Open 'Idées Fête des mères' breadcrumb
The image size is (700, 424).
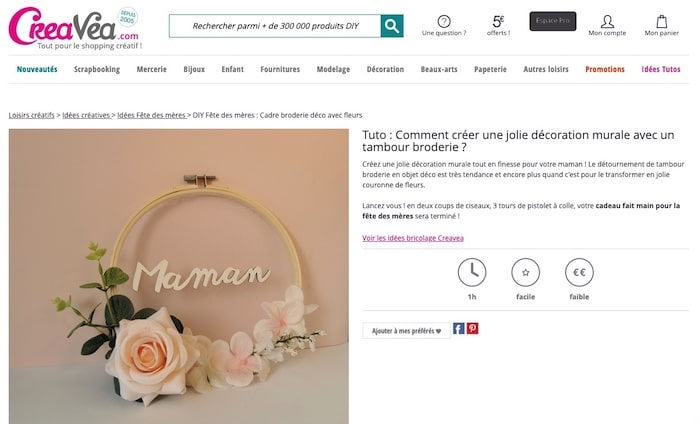[152, 115]
